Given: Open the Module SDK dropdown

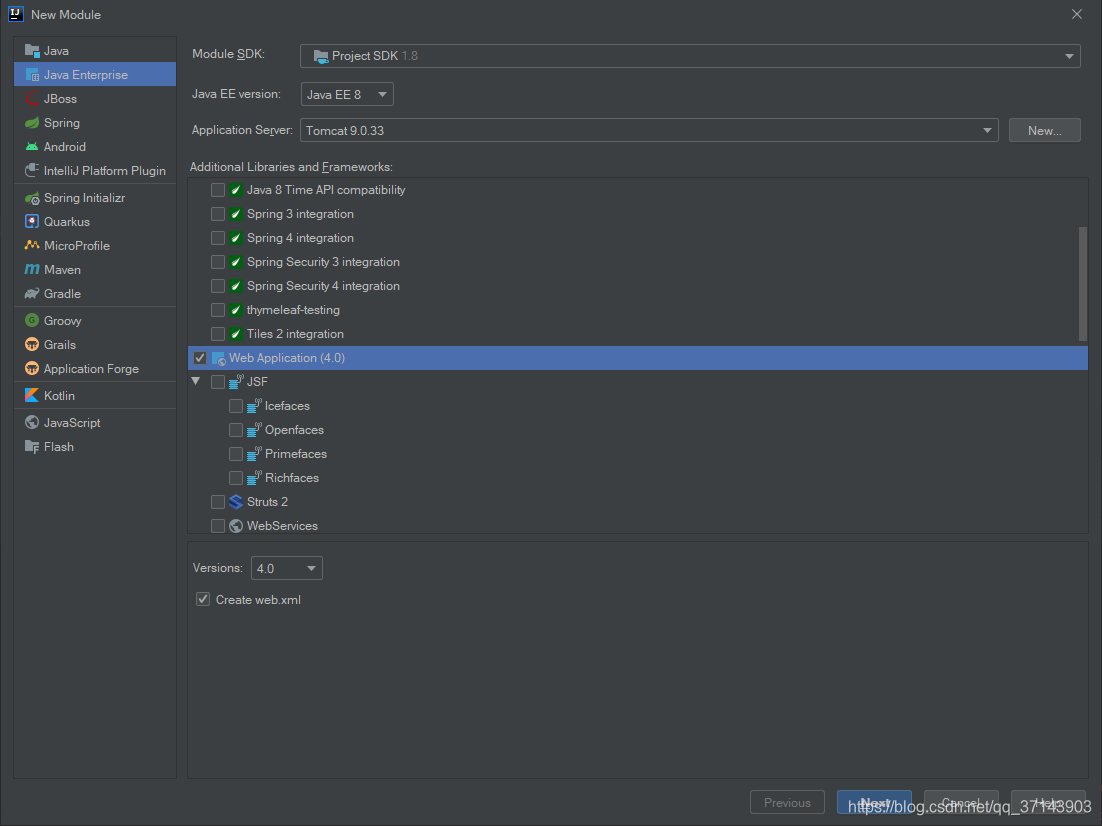Looking at the screenshot, I should tap(690, 56).
